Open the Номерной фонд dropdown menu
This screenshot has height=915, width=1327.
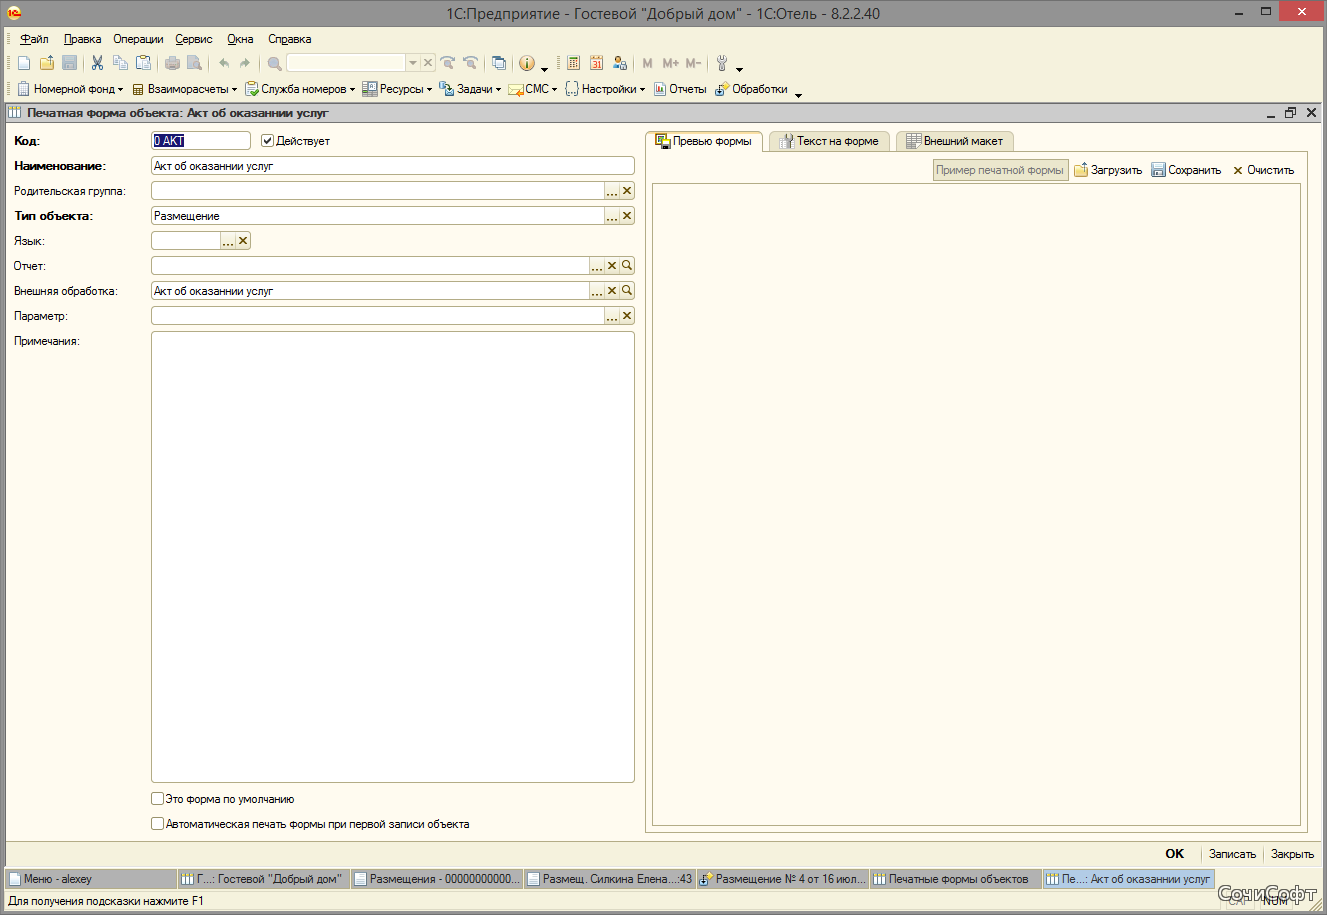[70, 89]
